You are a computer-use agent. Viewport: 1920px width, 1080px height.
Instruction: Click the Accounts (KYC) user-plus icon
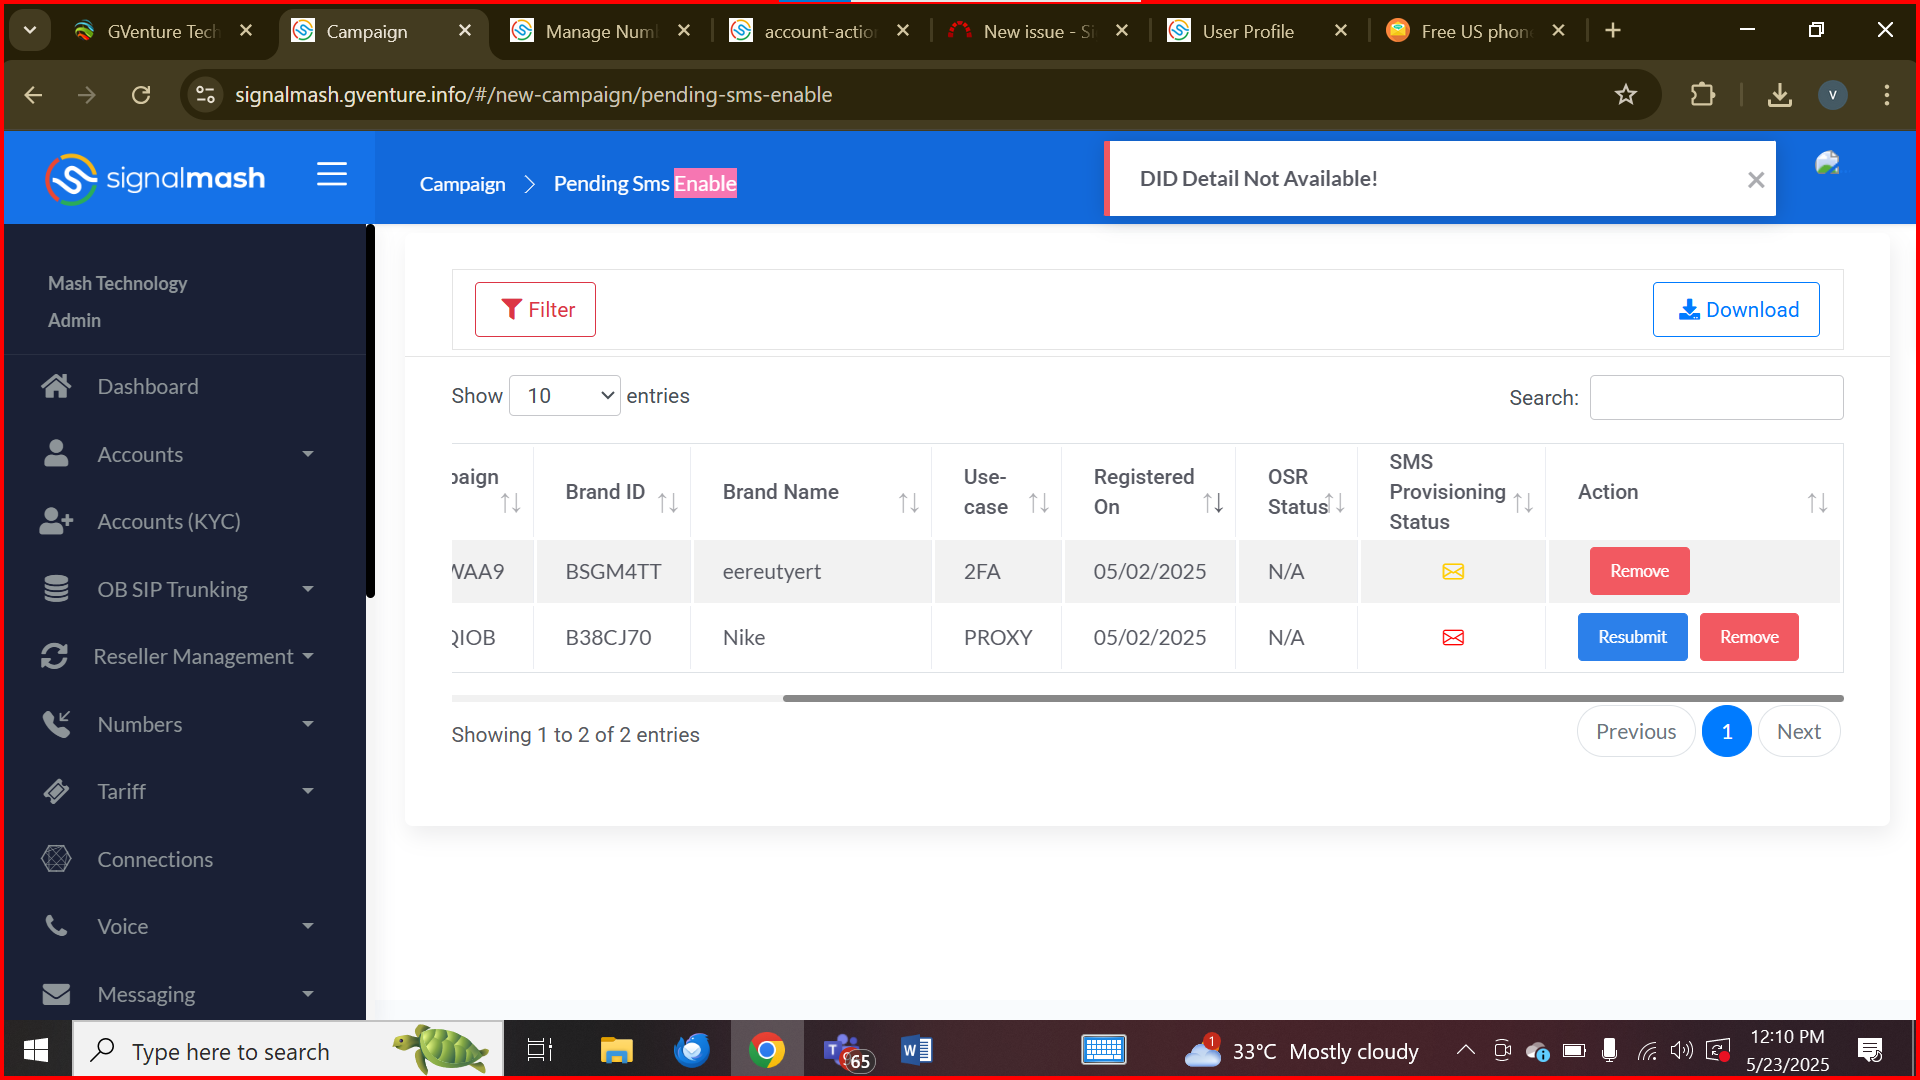[56, 522]
